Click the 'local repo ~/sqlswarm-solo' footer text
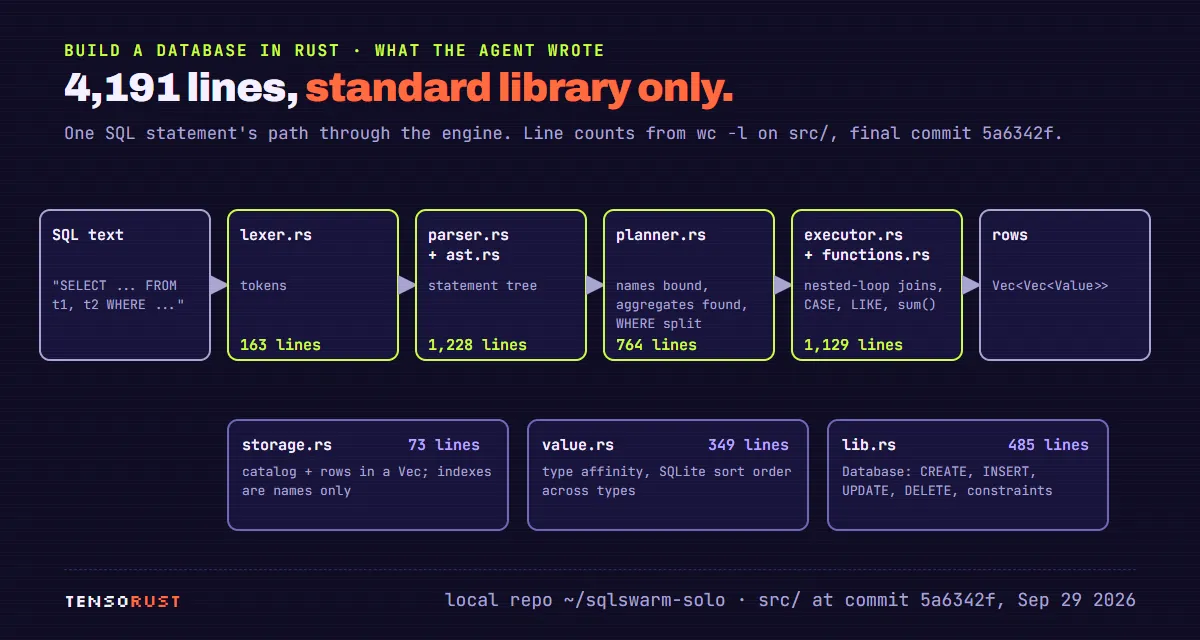 pos(790,600)
